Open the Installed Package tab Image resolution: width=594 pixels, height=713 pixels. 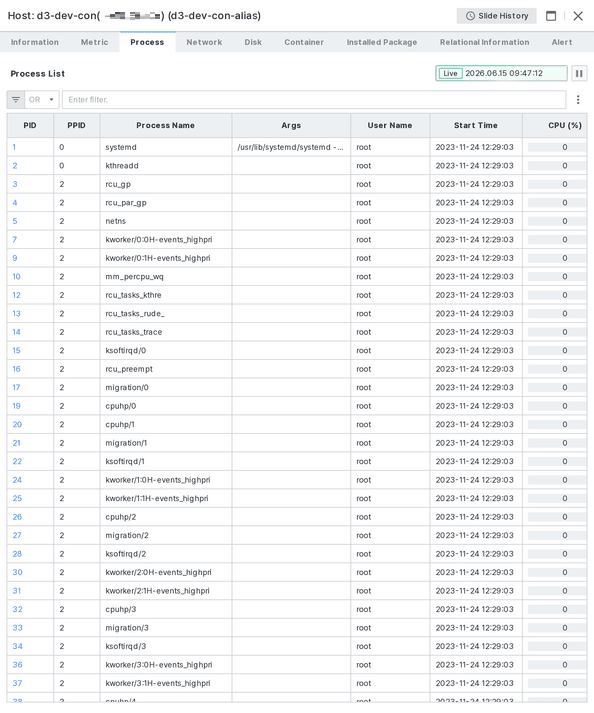tap(382, 42)
